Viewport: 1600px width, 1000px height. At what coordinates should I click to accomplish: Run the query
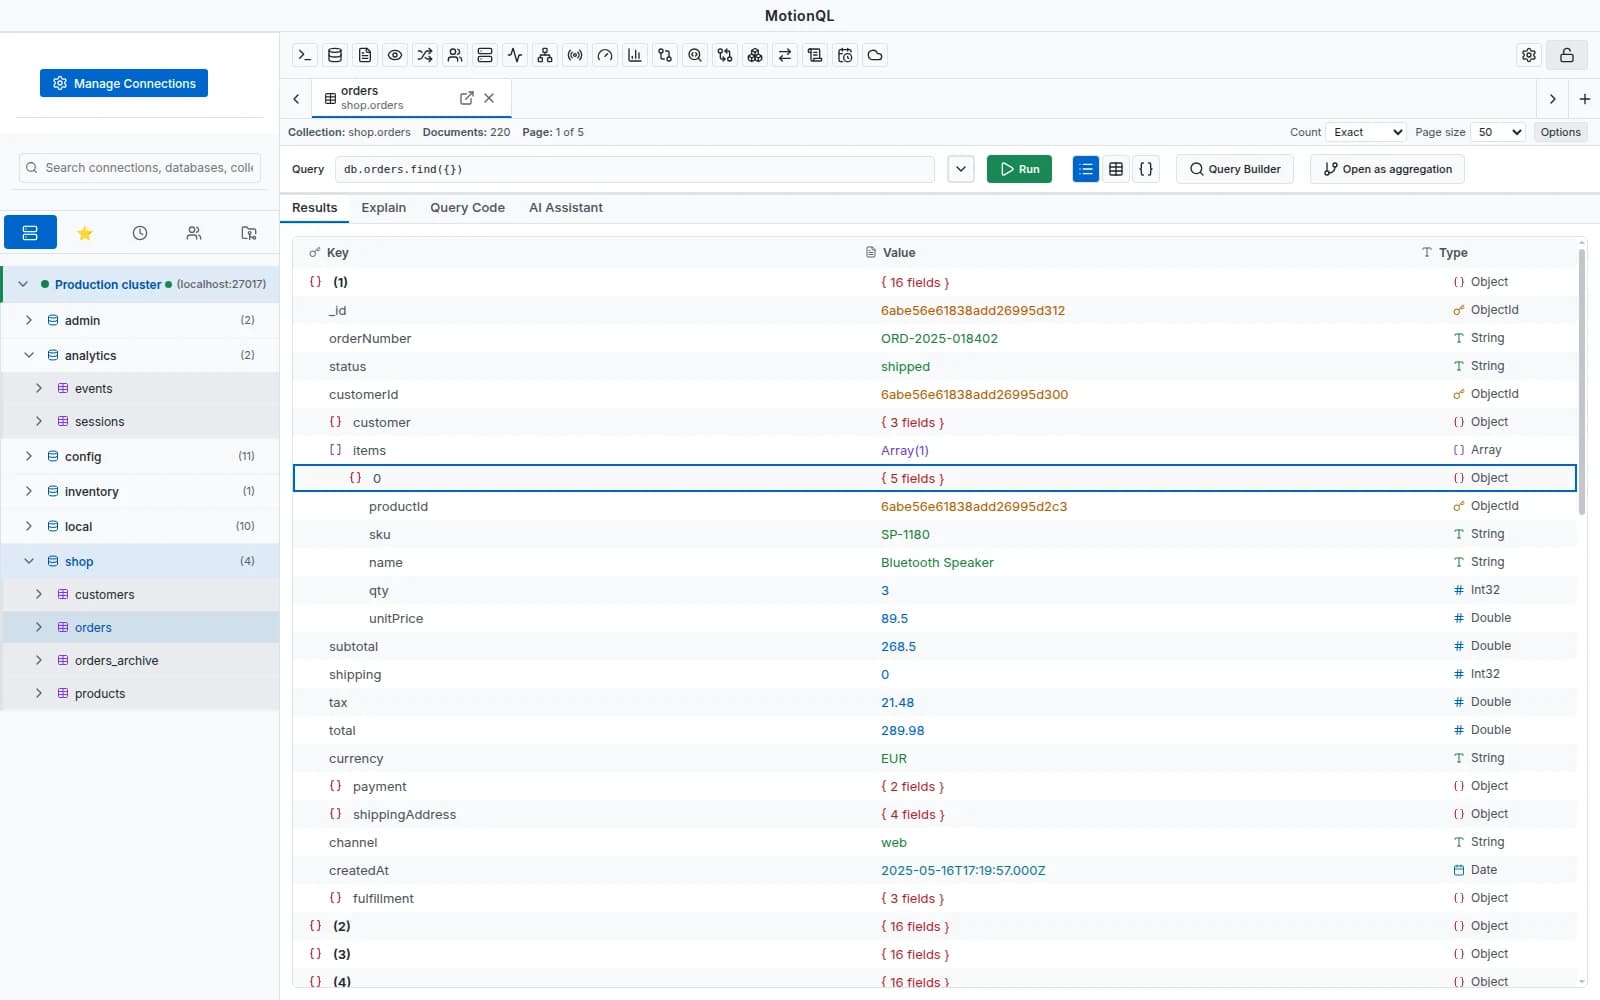point(1019,169)
